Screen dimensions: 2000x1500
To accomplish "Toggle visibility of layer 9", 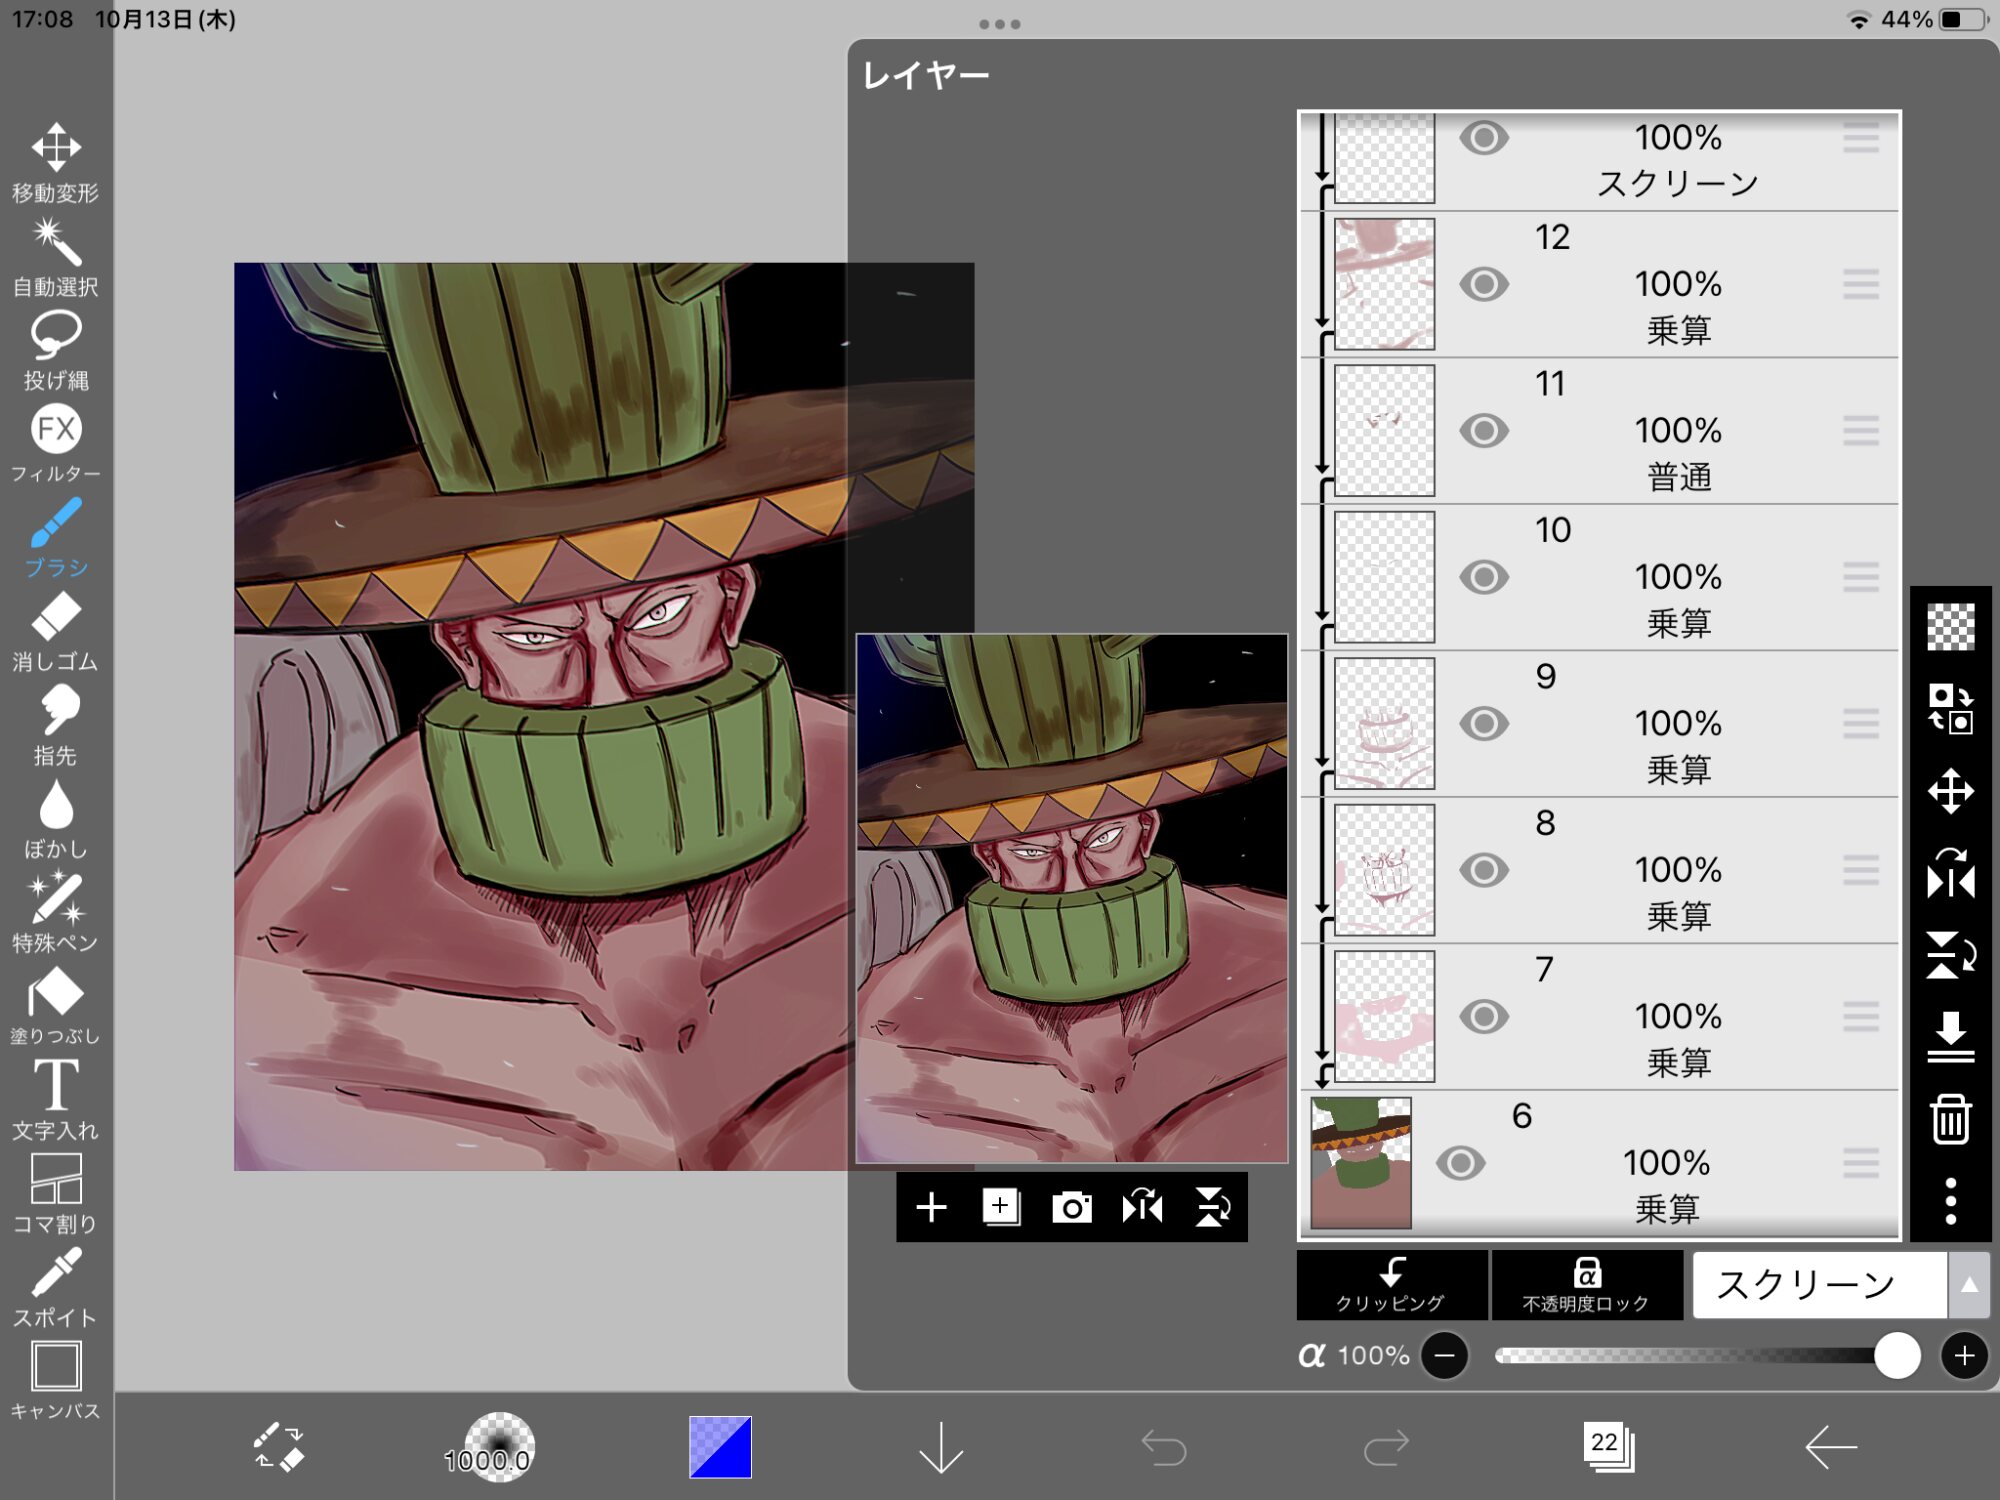I will [x=1484, y=723].
